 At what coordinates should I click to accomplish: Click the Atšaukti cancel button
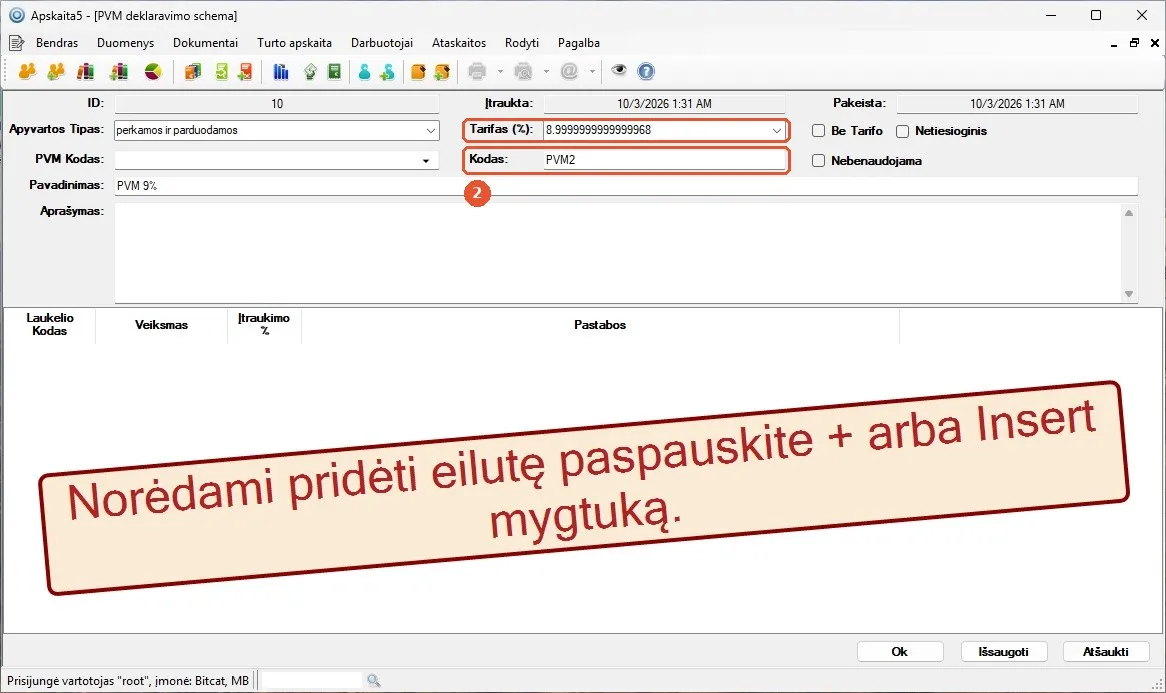pos(1106,651)
